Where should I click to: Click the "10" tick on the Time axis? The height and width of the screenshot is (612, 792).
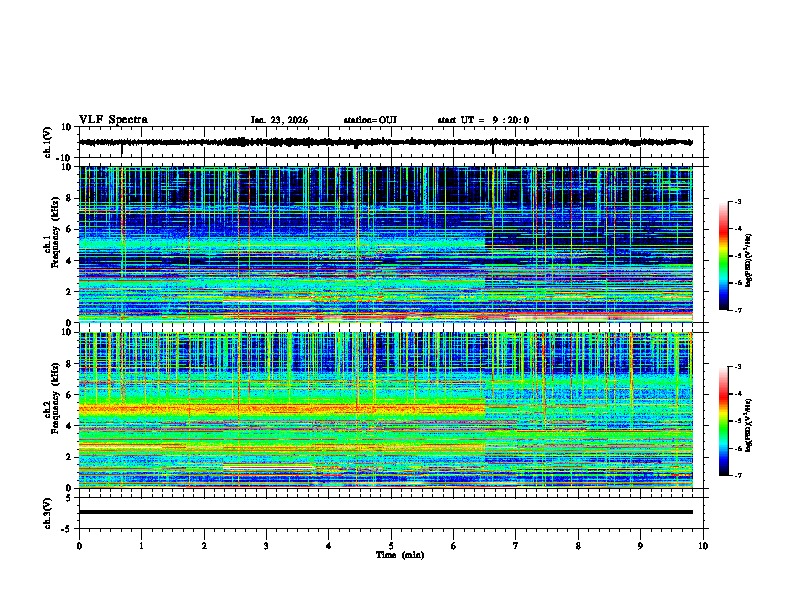coord(703,546)
